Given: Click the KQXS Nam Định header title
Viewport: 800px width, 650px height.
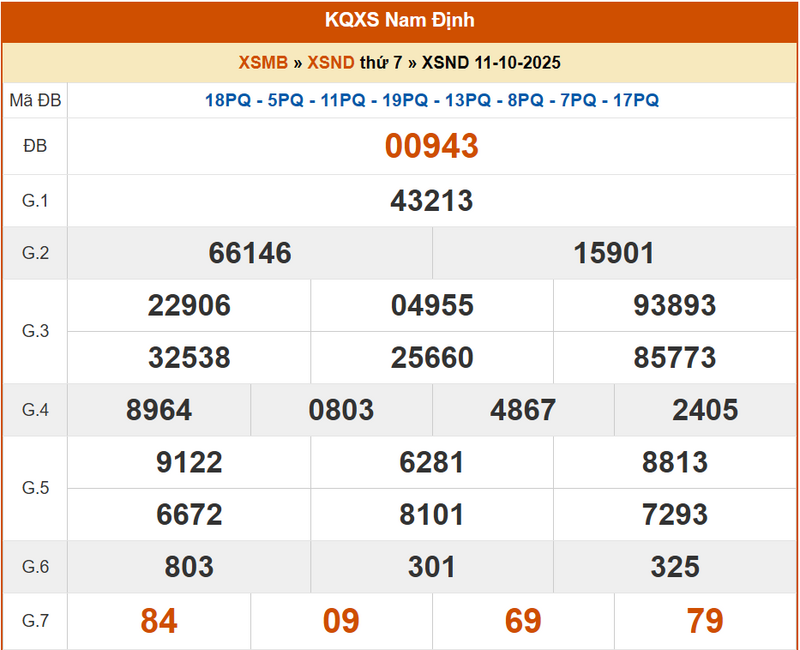Looking at the screenshot, I should (400, 20).
